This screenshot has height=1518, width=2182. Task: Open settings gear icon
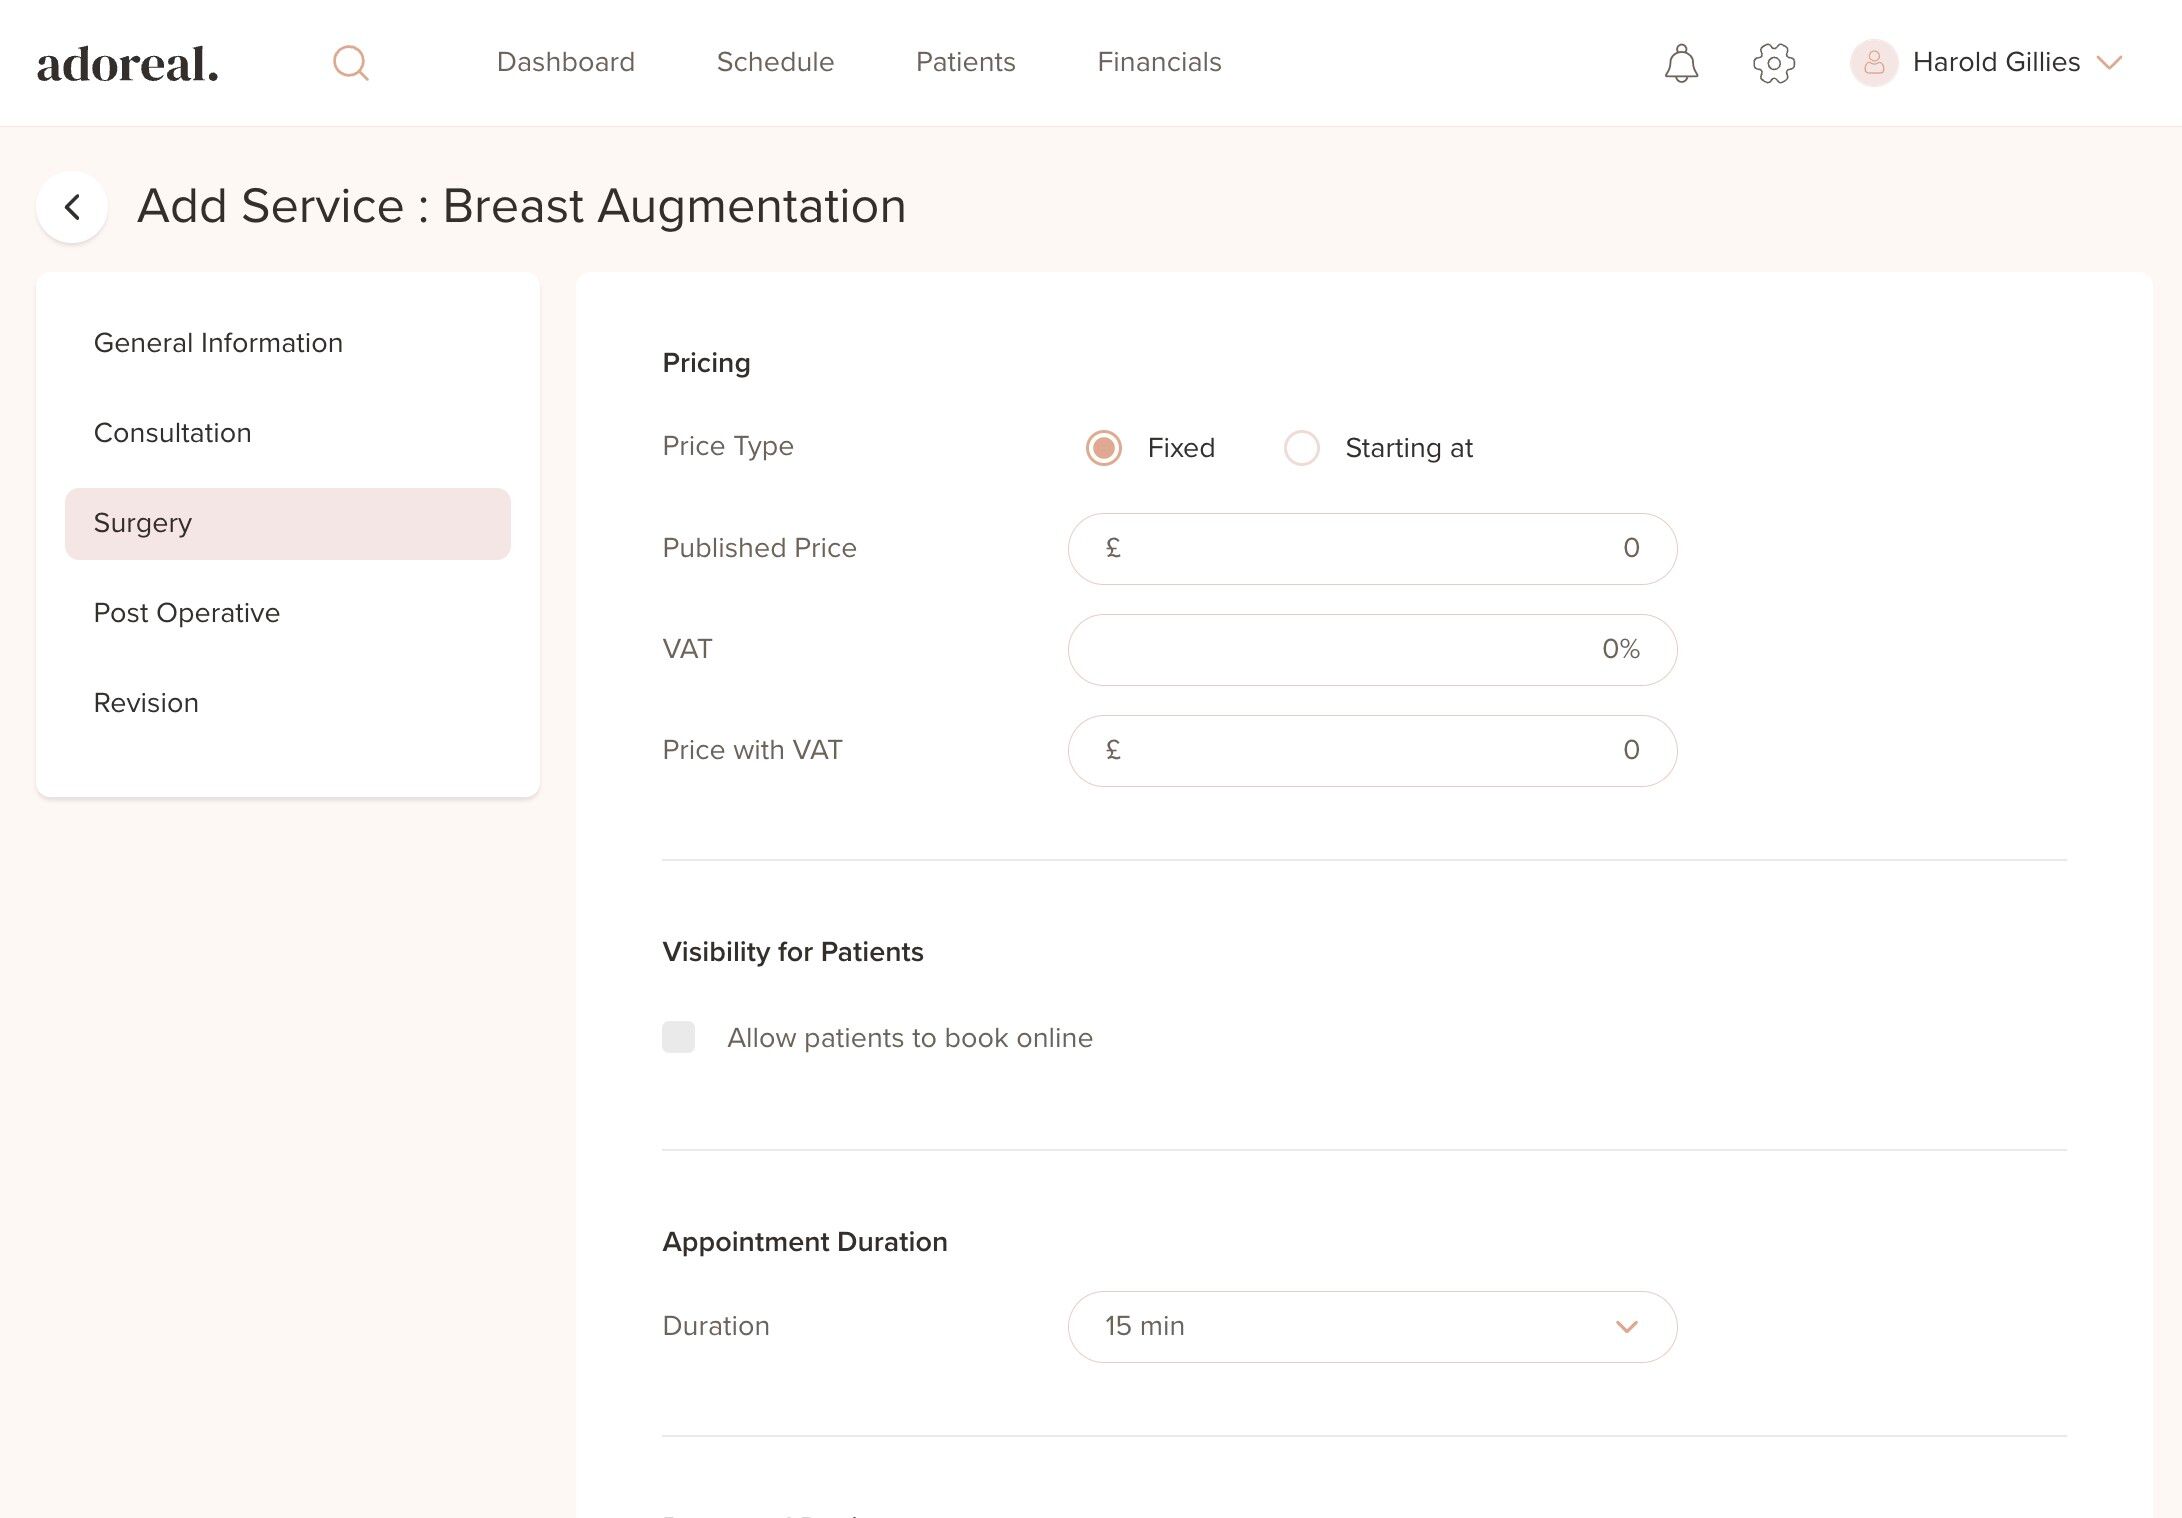pyautogui.click(x=1774, y=63)
